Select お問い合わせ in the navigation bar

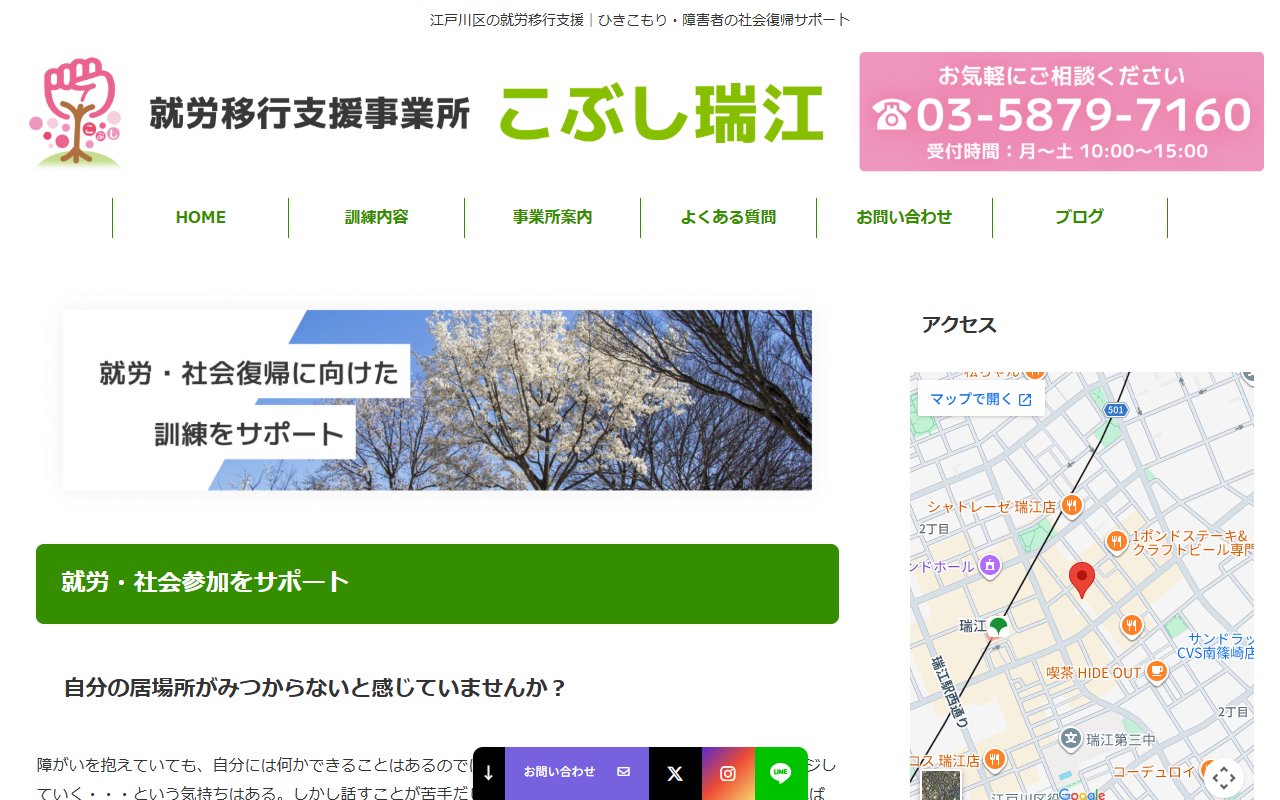[x=905, y=217]
